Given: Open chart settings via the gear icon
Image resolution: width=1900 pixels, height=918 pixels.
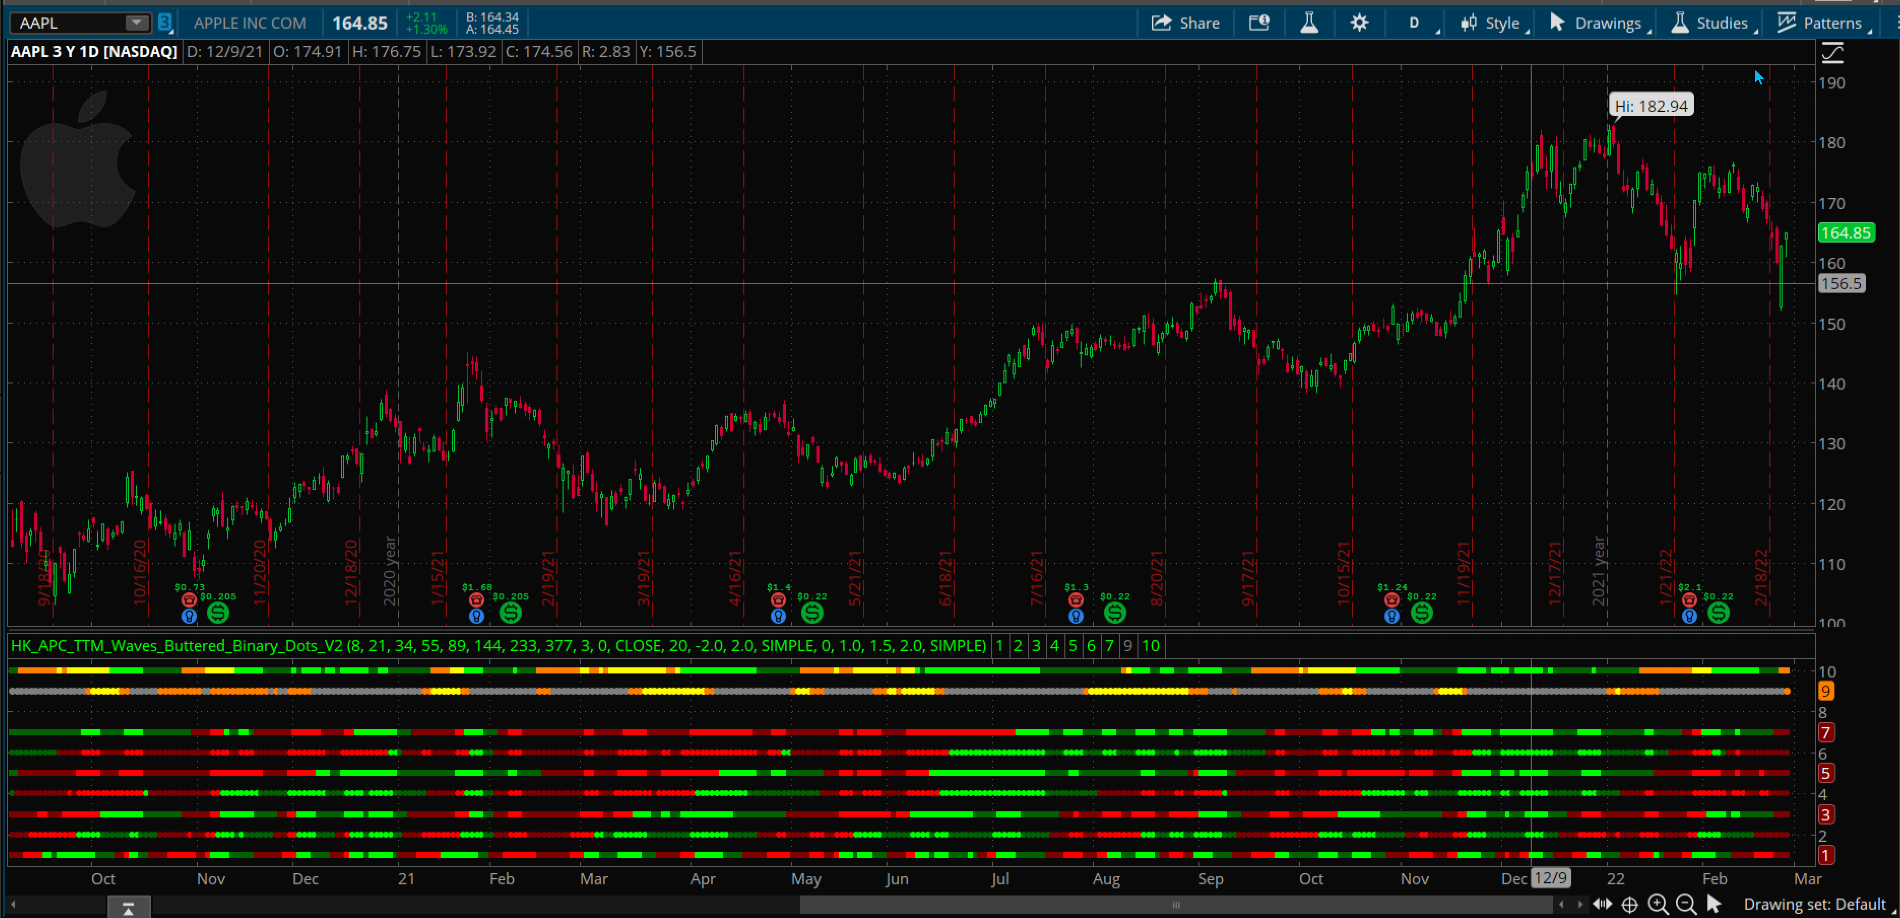Looking at the screenshot, I should point(1359,23).
